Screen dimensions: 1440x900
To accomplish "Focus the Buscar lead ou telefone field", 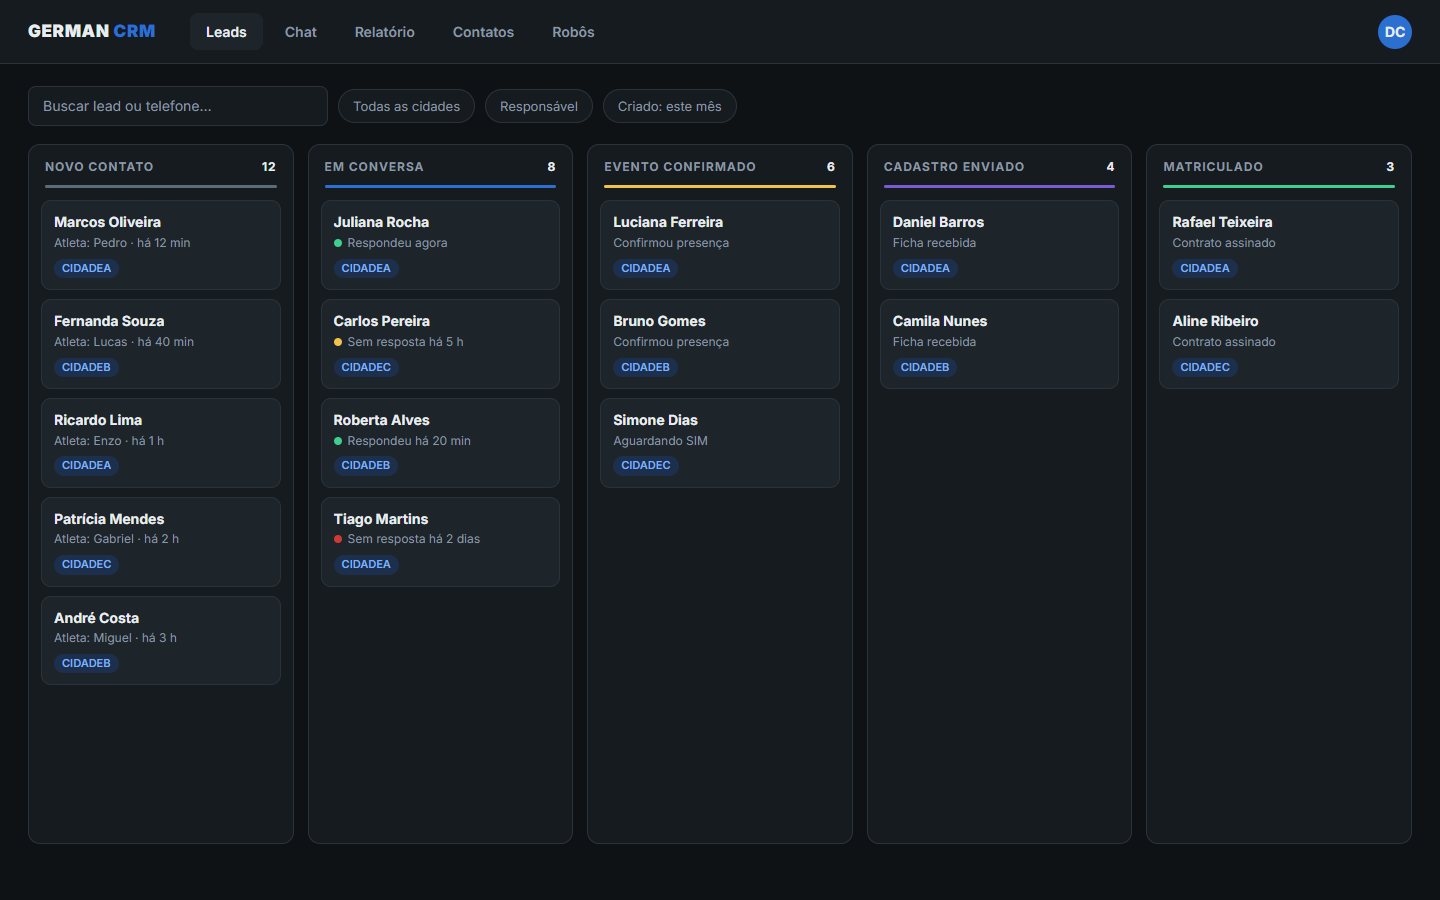I will click(x=178, y=106).
